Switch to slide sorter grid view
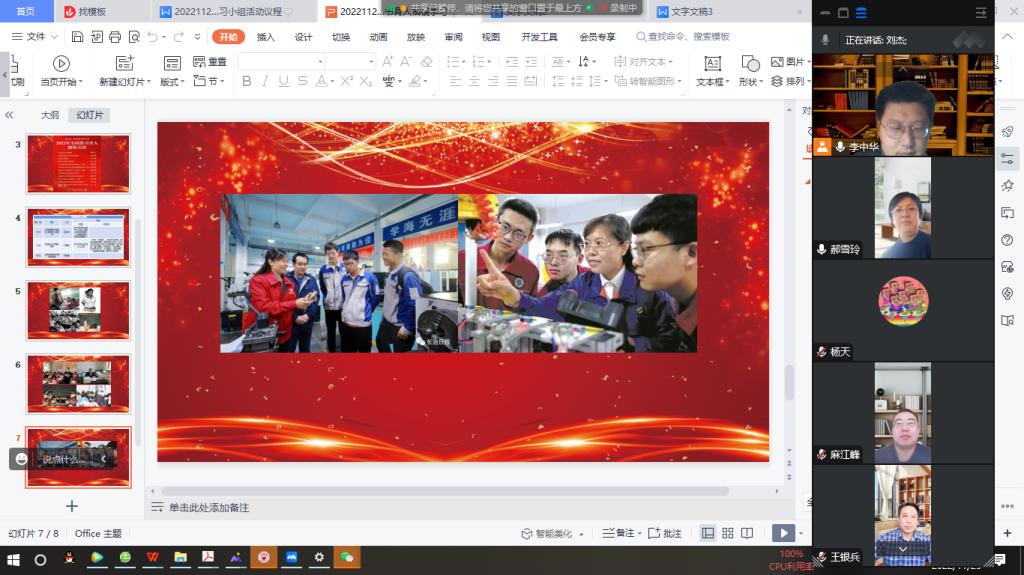This screenshot has width=1024, height=575. (728, 534)
